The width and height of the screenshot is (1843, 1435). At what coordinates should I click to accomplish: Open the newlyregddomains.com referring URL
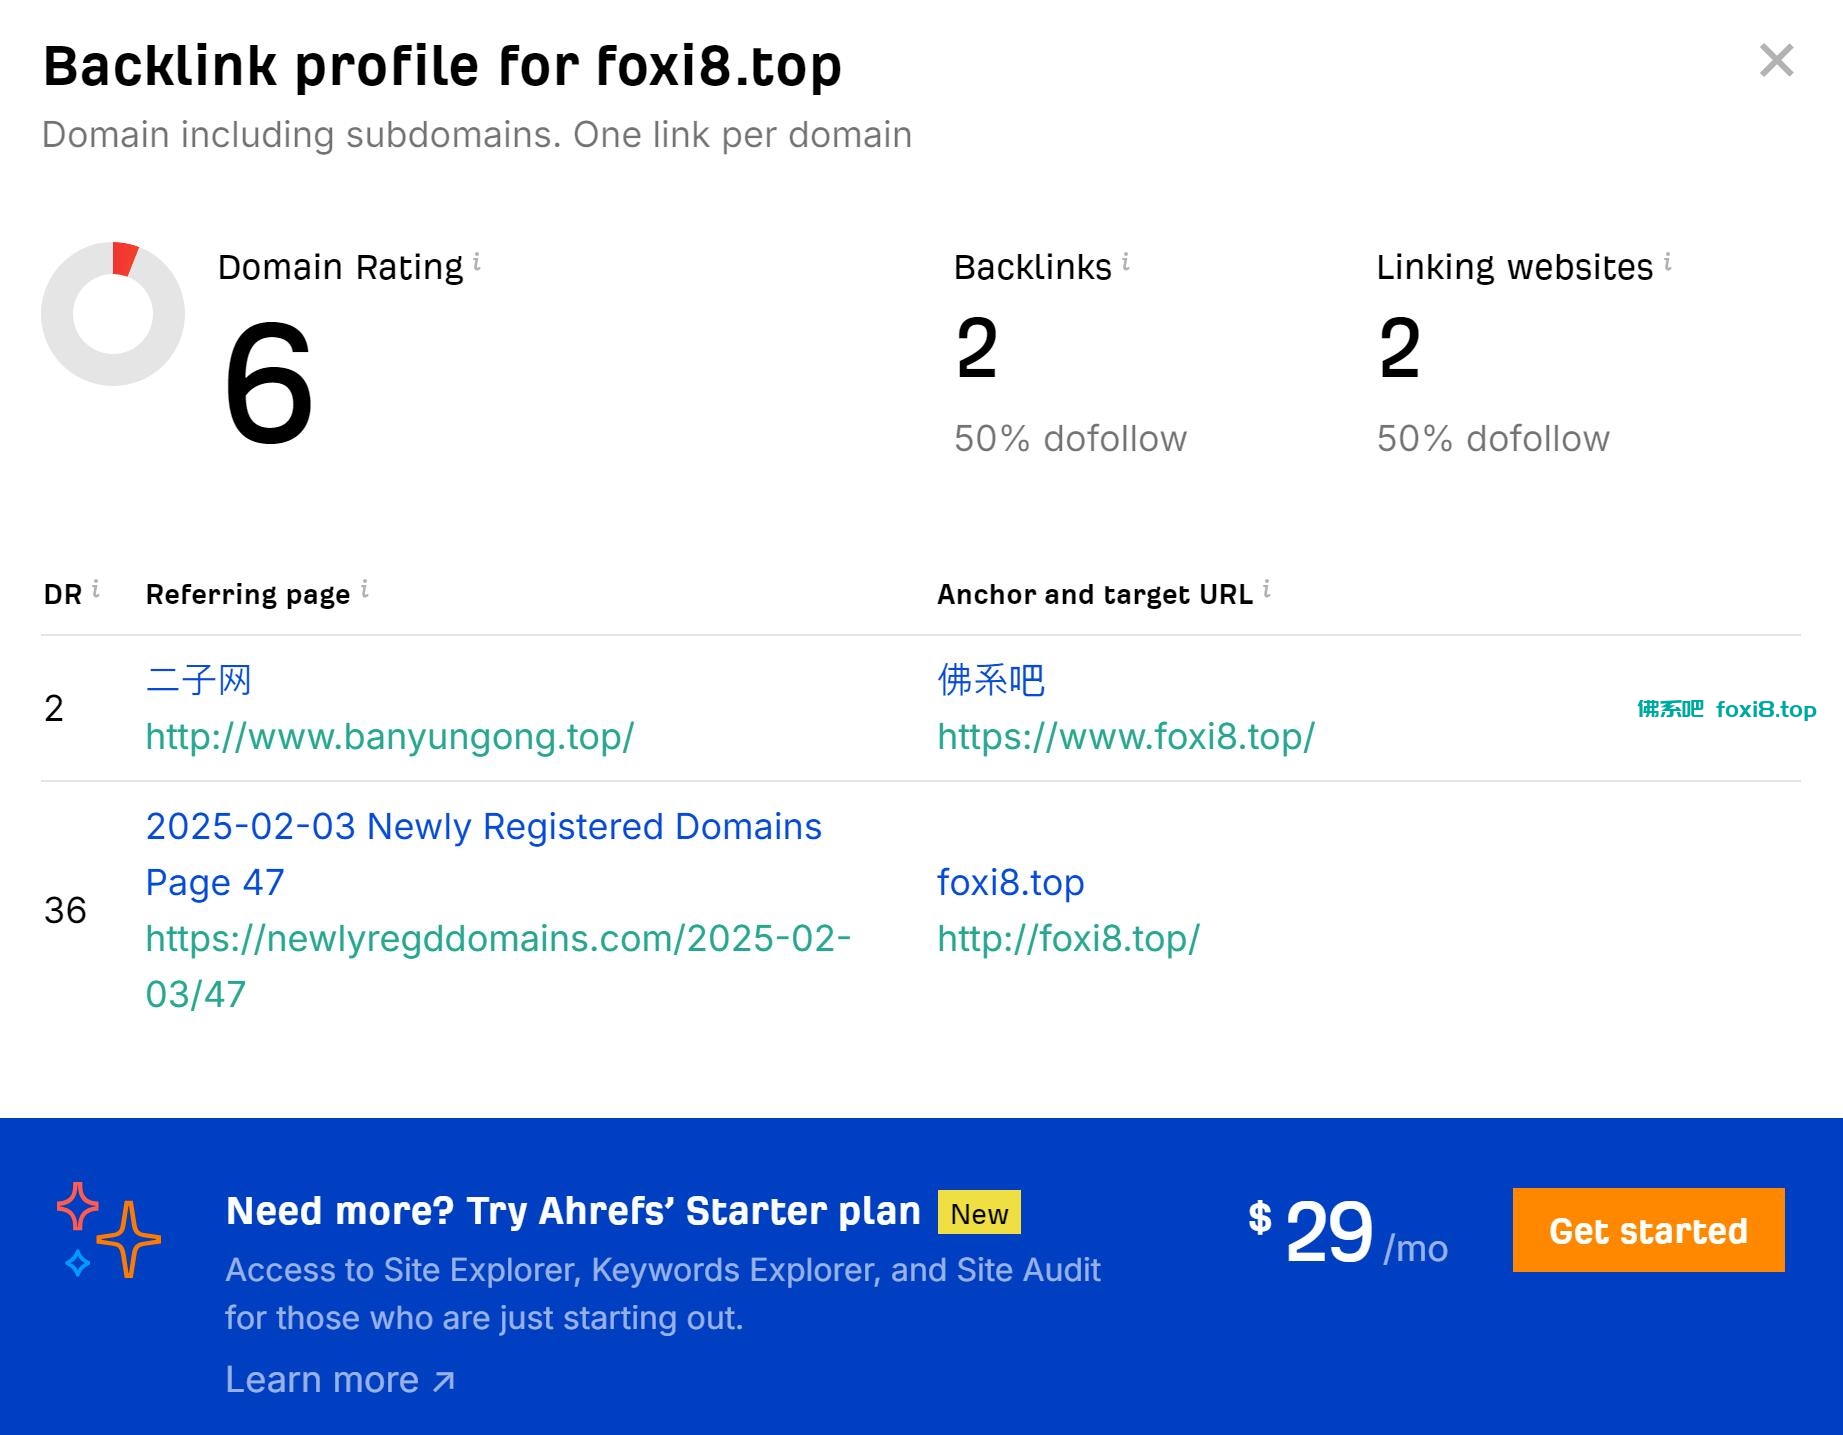click(x=498, y=966)
